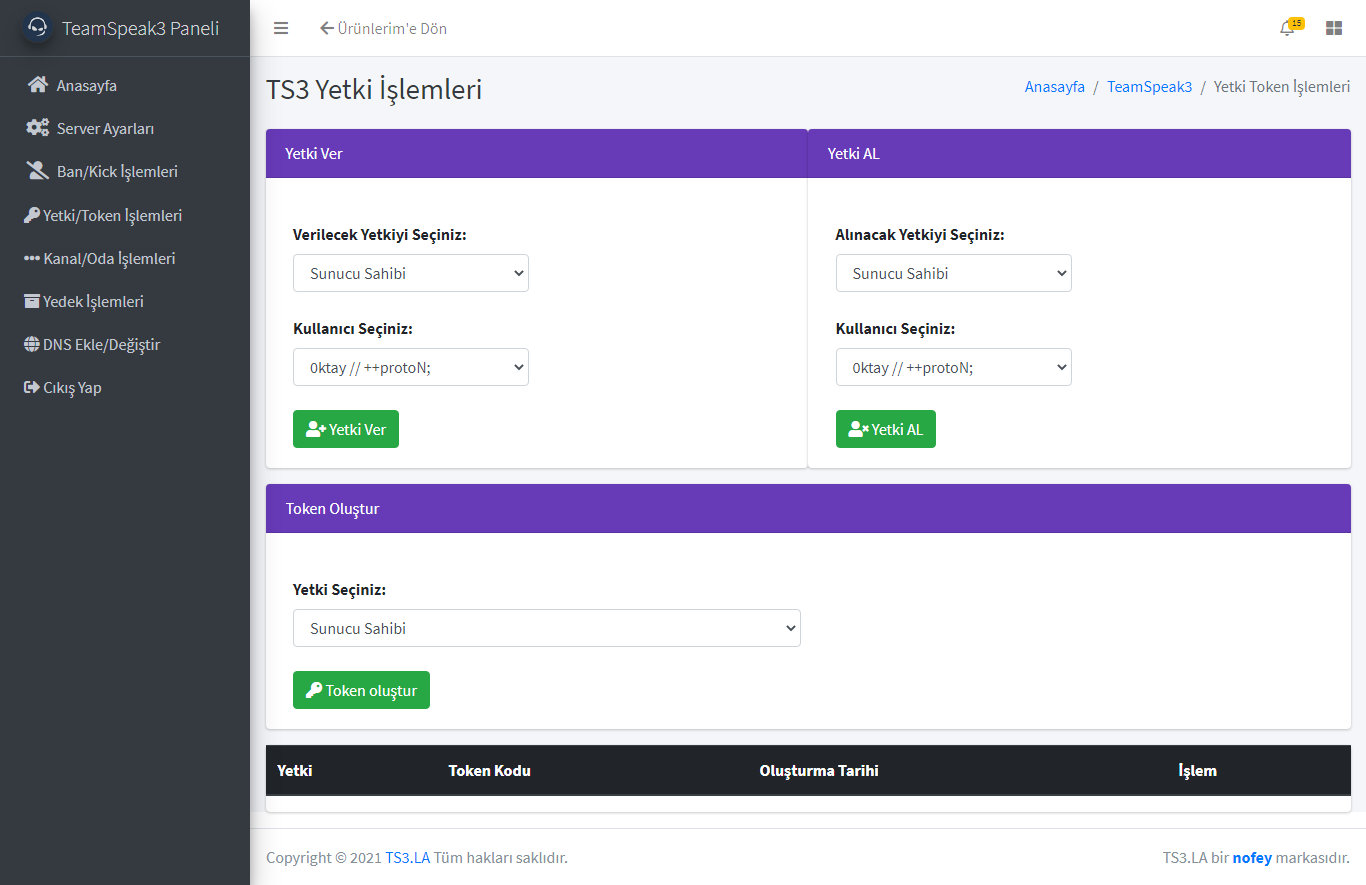Viewport: 1366px width, 885px height.
Task: Click the TeamSpeak3 headset logo
Action: (x=36, y=27)
